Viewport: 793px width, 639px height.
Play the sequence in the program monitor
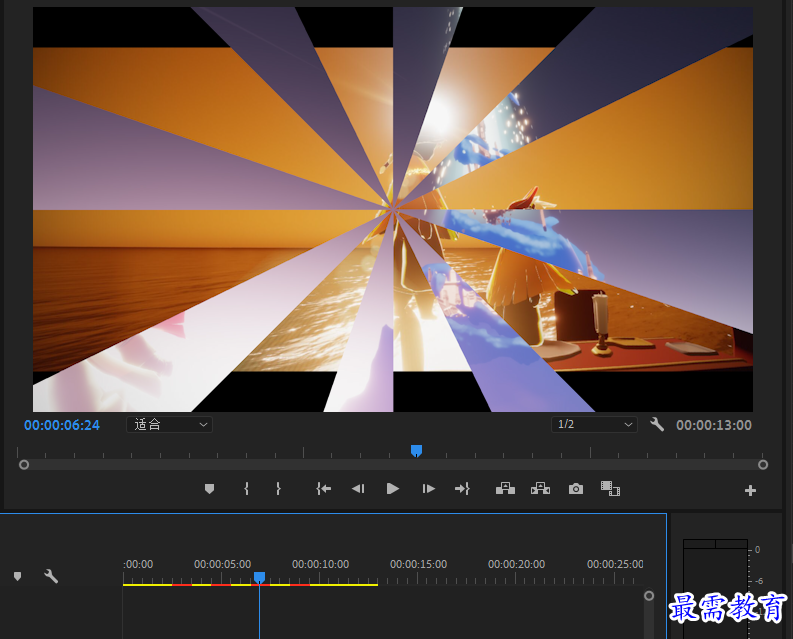[393, 489]
